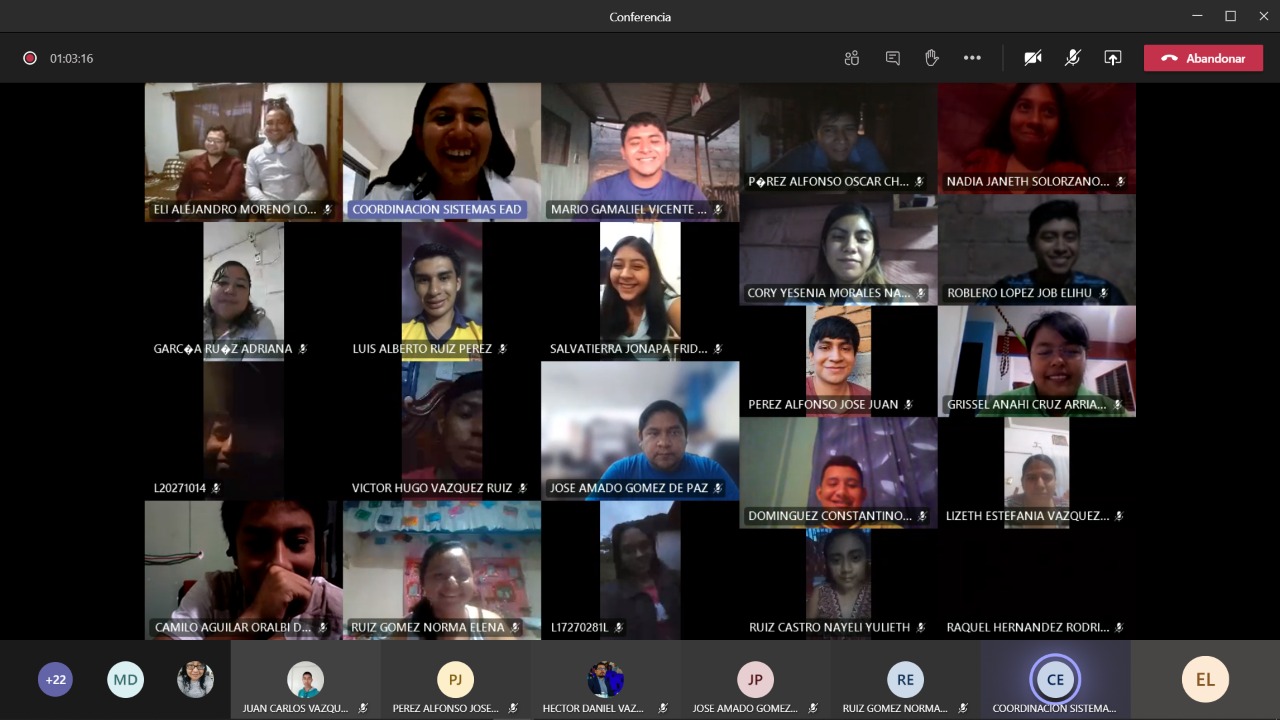
Task: Unmute the microphone
Action: pos(1073,58)
